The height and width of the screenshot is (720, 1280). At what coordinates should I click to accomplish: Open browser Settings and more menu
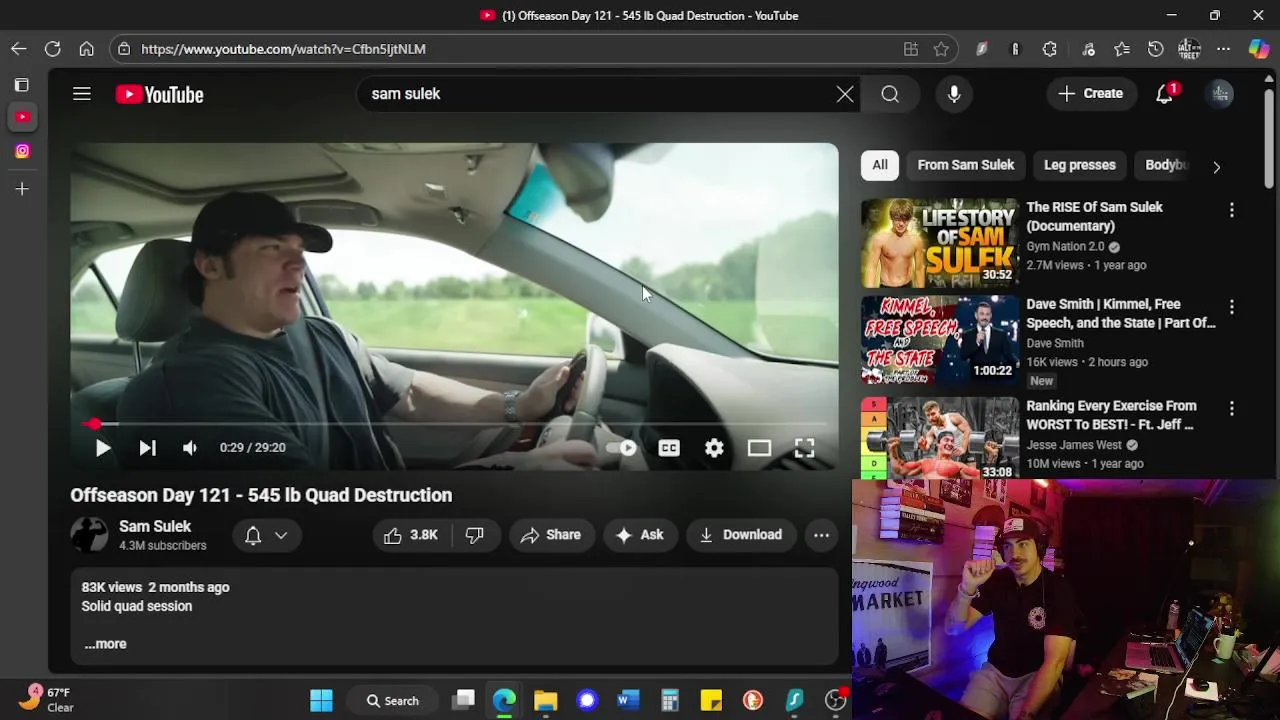(x=1224, y=49)
